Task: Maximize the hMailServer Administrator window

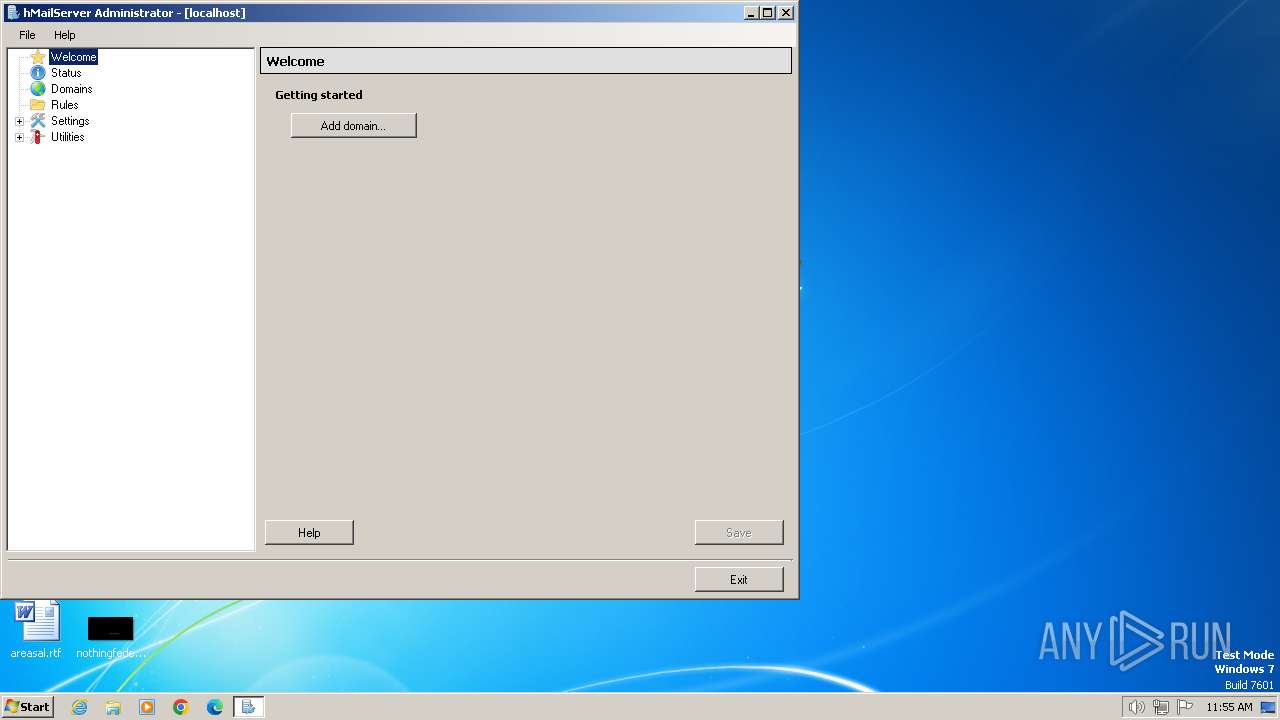Action: pos(767,13)
